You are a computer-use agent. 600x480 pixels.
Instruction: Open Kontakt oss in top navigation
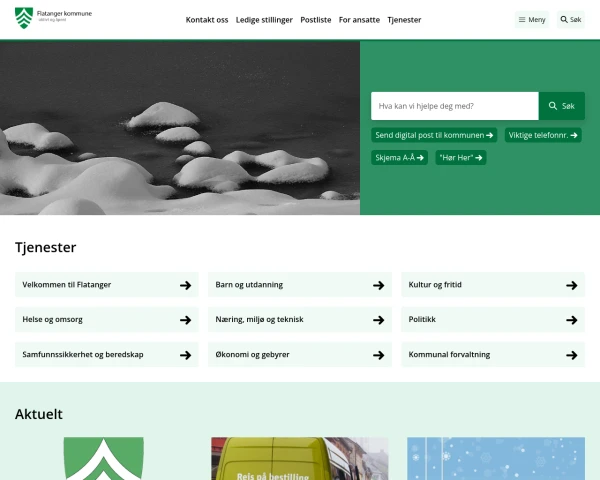(x=207, y=20)
